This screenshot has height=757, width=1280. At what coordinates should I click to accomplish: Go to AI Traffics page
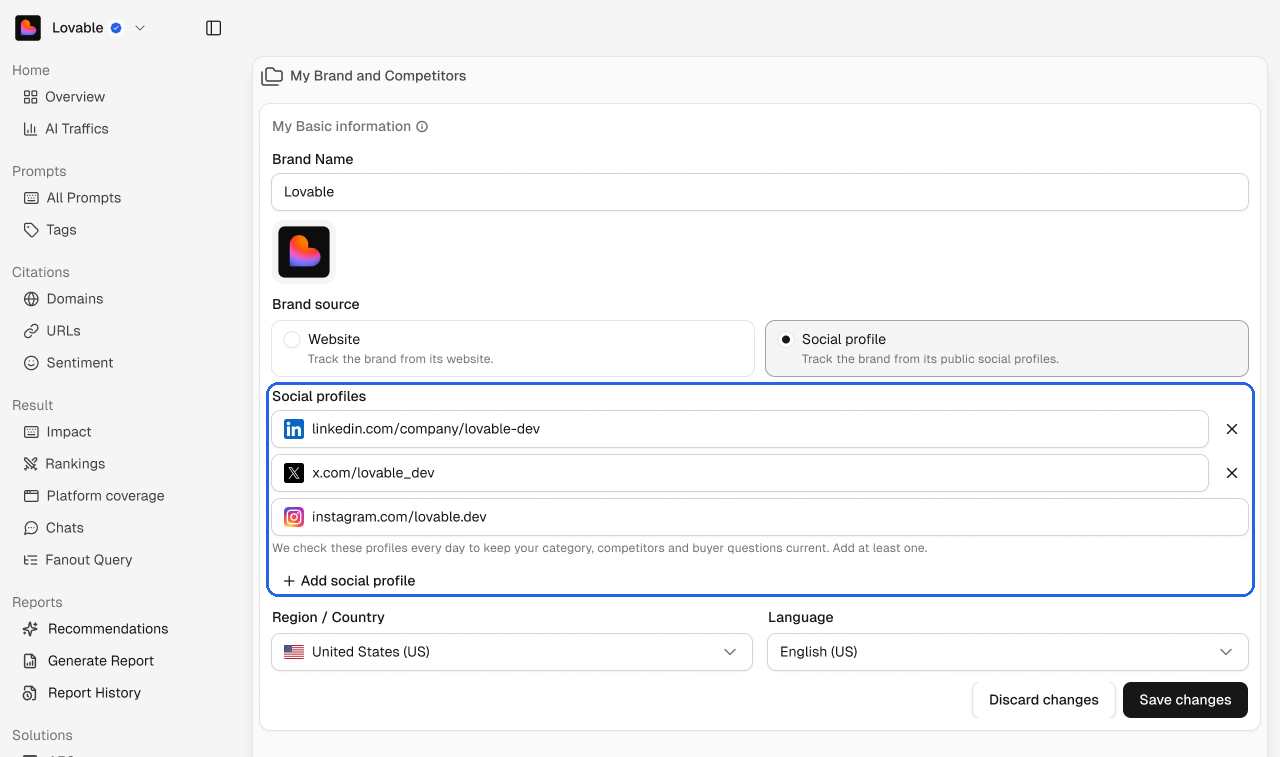[x=66, y=129]
